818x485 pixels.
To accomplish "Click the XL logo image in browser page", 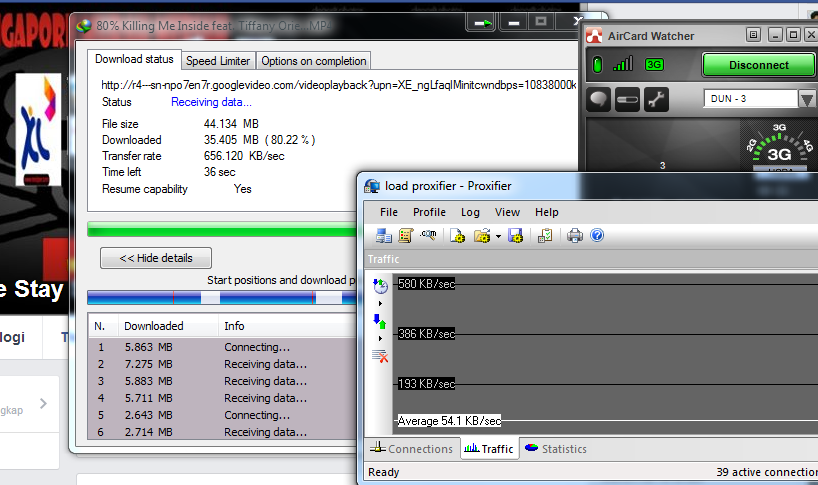I will pyautogui.click(x=38, y=129).
